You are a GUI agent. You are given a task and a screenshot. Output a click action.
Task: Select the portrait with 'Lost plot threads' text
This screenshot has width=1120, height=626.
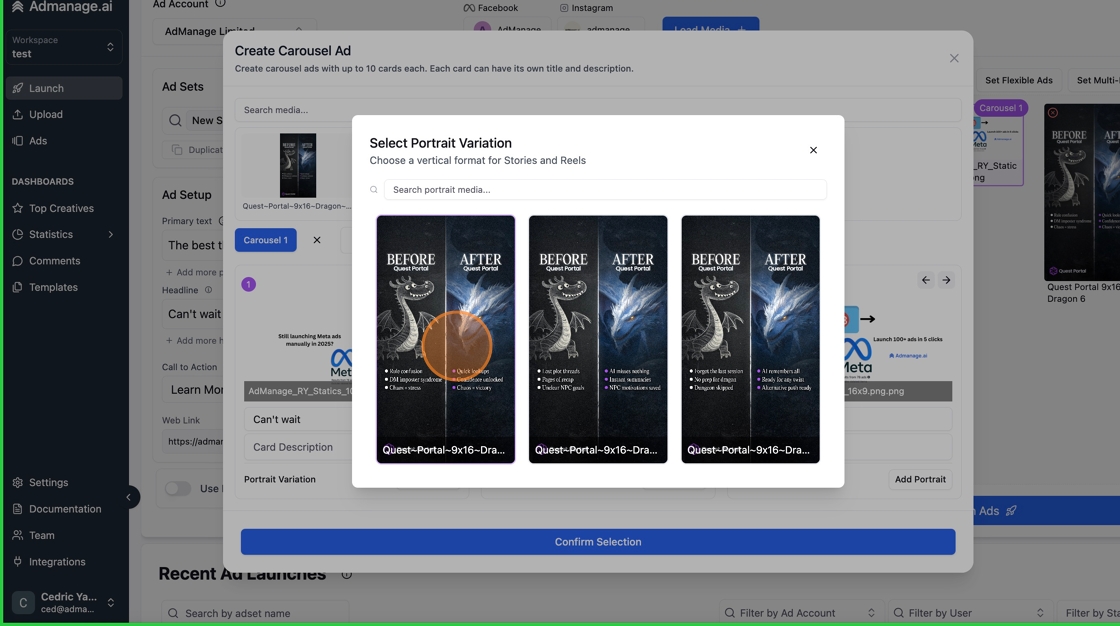[x=598, y=339]
